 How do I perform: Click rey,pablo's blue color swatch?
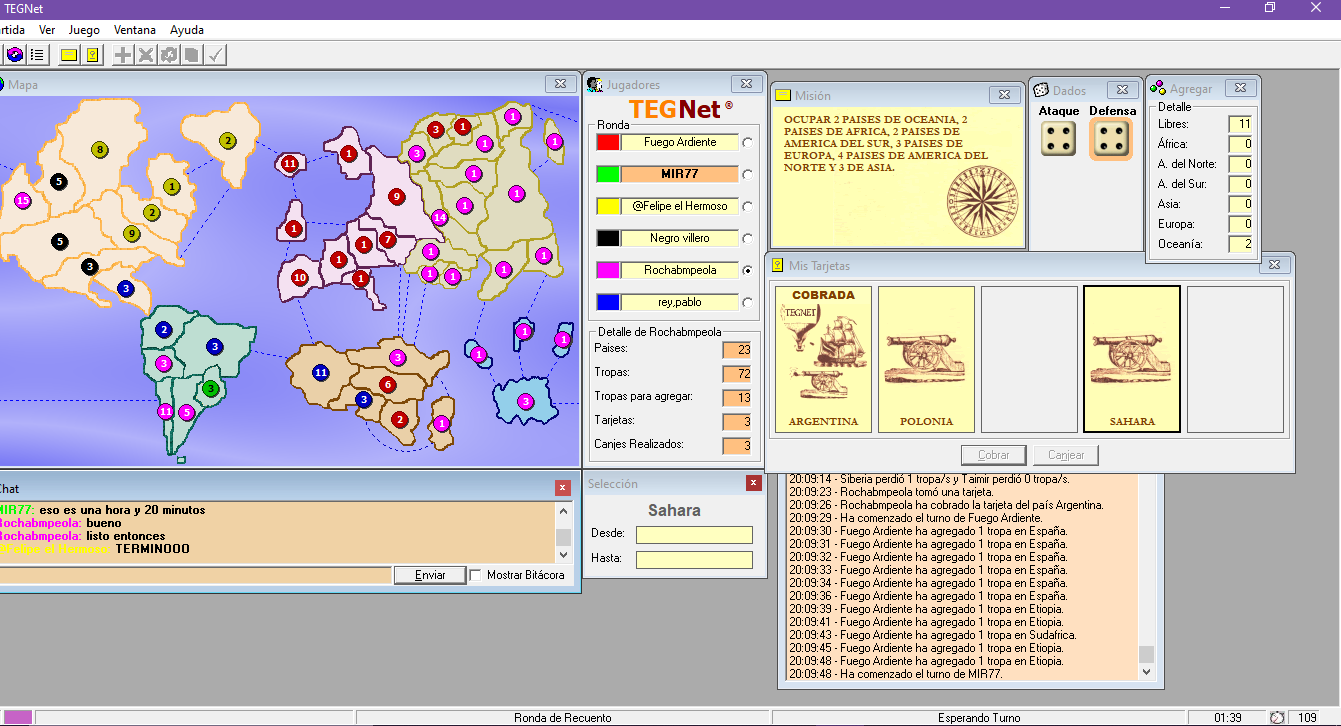(x=608, y=303)
